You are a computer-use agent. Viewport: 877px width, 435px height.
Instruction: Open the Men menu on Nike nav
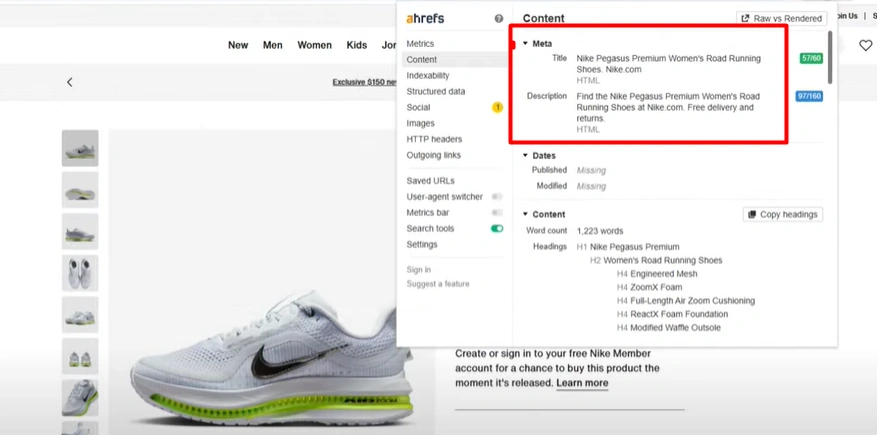click(x=272, y=45)
